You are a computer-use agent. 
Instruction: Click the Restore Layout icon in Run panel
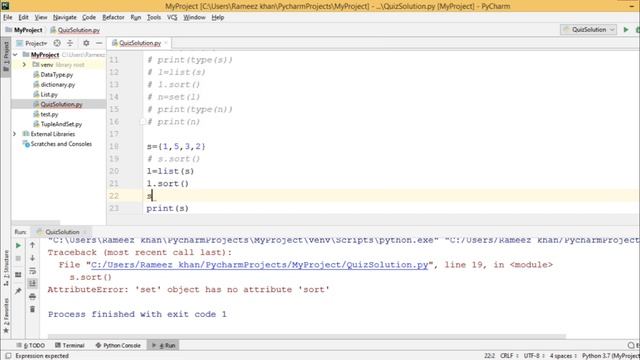tap(18, 275)
